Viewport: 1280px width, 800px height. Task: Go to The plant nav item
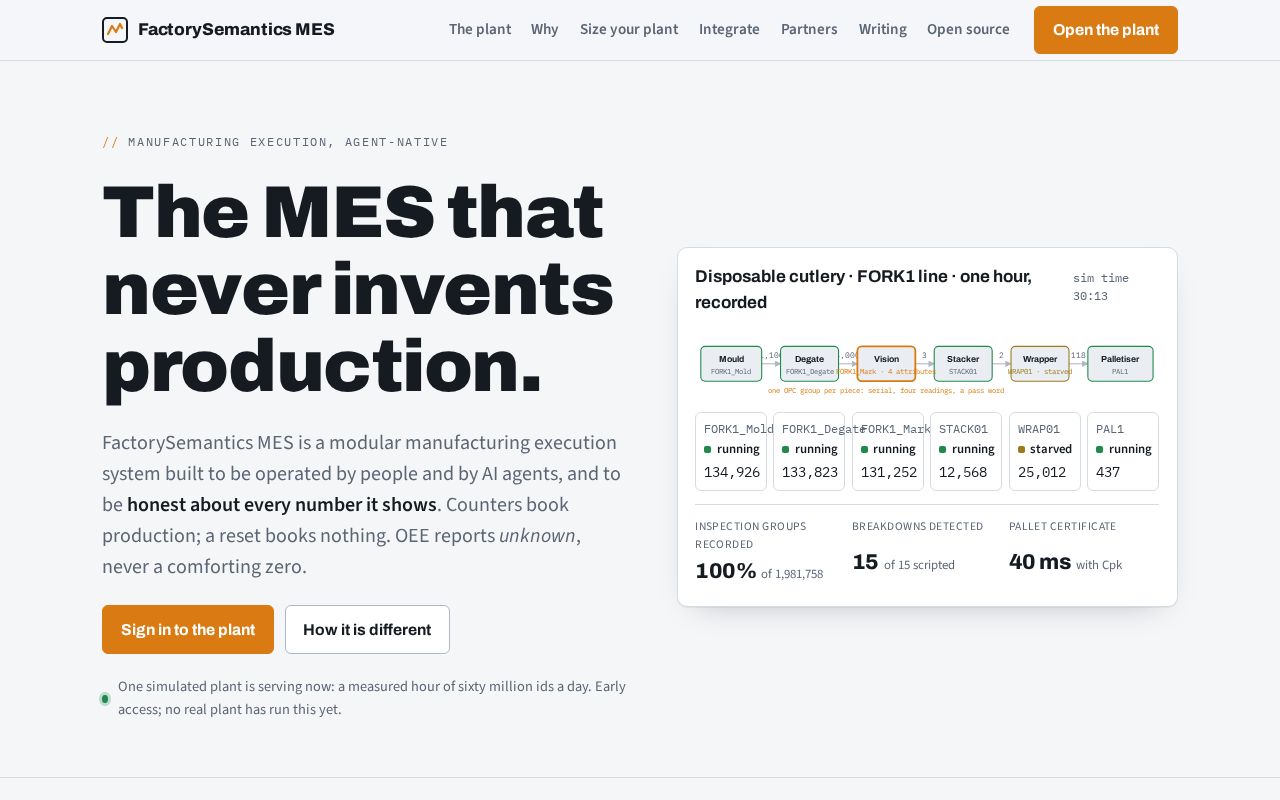point(480,30)
